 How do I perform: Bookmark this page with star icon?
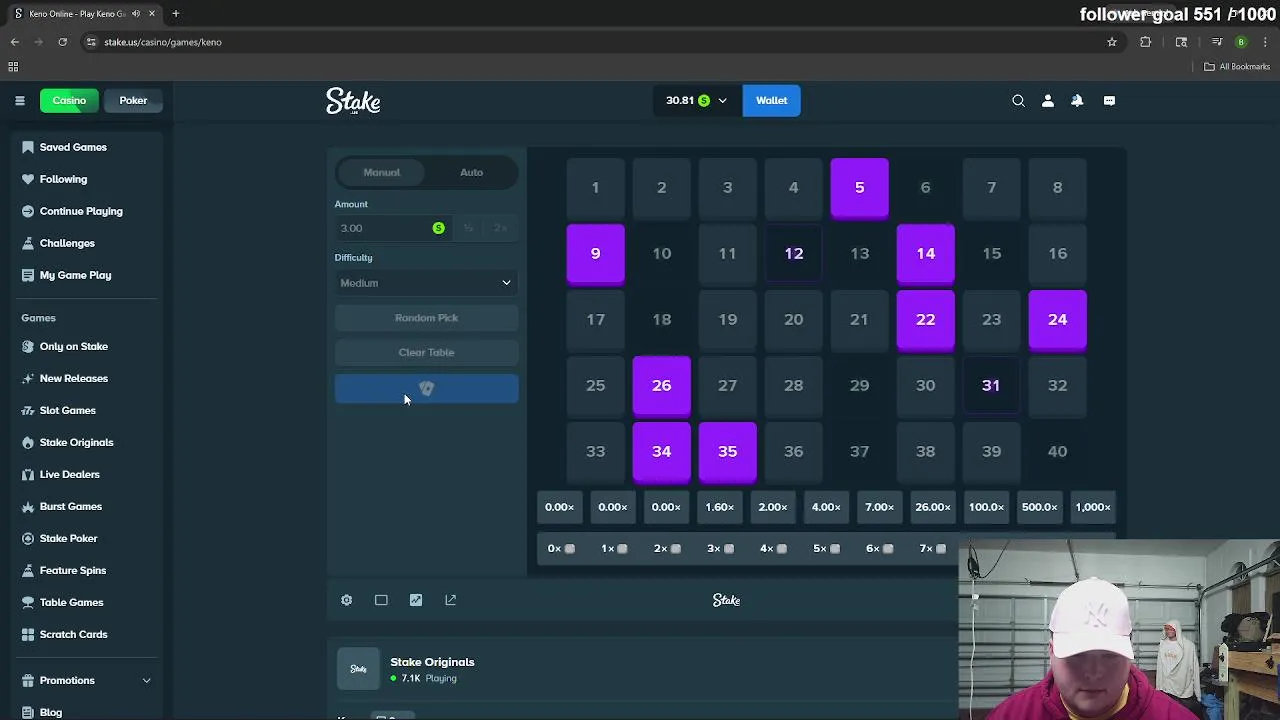coord(1111,42)
